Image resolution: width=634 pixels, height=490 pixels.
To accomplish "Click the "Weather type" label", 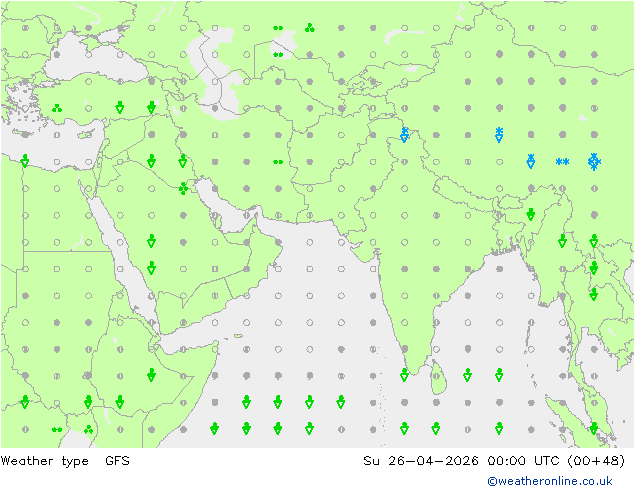I will (45, 461).
